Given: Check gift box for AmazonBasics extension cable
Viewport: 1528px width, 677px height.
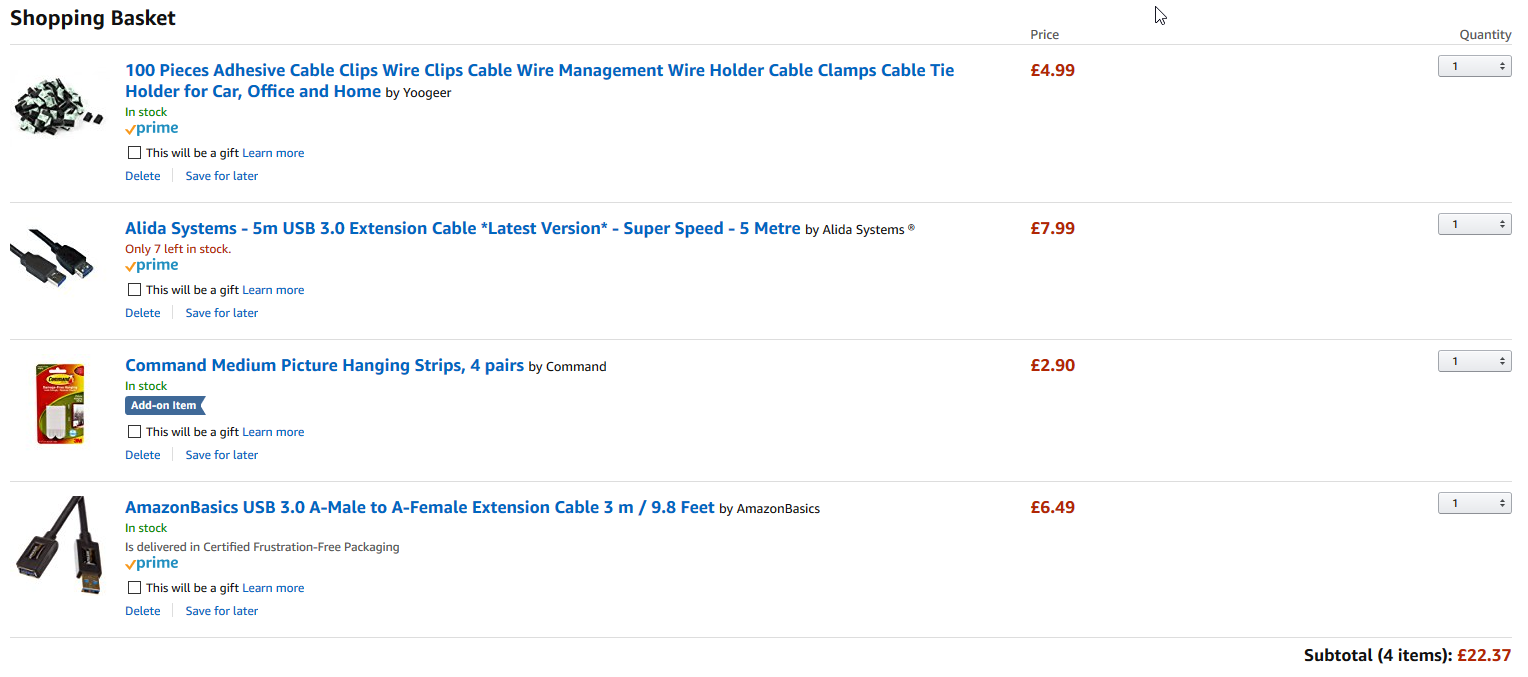Looking at the screenshot, I should click(x=134, y=588).
